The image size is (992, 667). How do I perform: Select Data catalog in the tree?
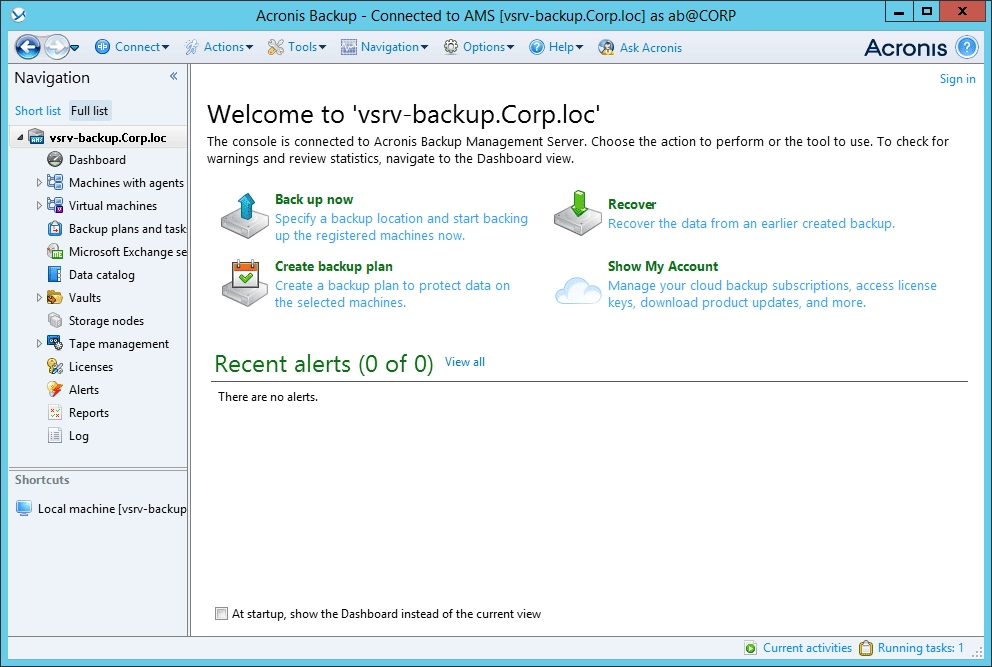point(102,275)
